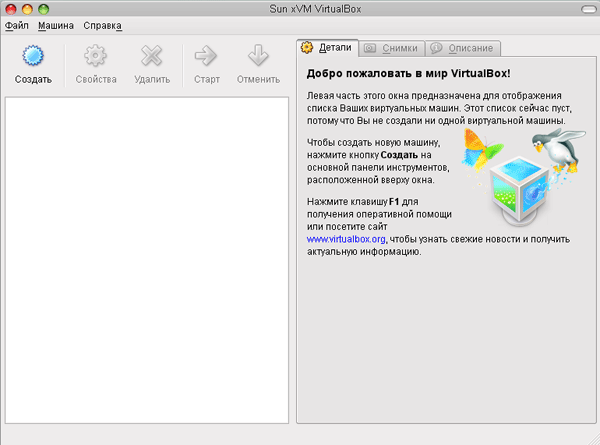This screenshot has height=445, width=600.
Task: Click the Свойства (Settings) gear icon
Action: 95,56
